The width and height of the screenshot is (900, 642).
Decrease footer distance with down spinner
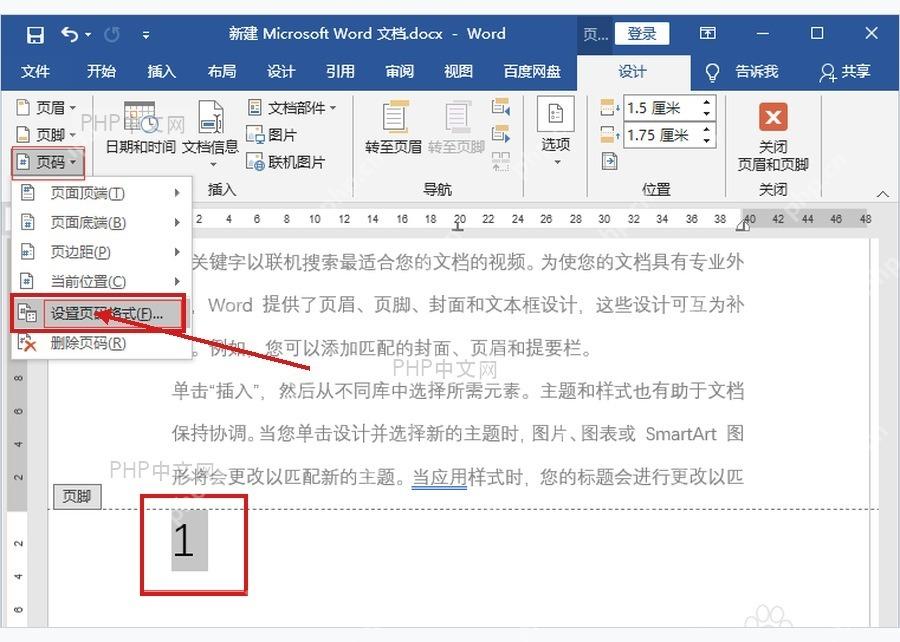(x=707, y=141)
